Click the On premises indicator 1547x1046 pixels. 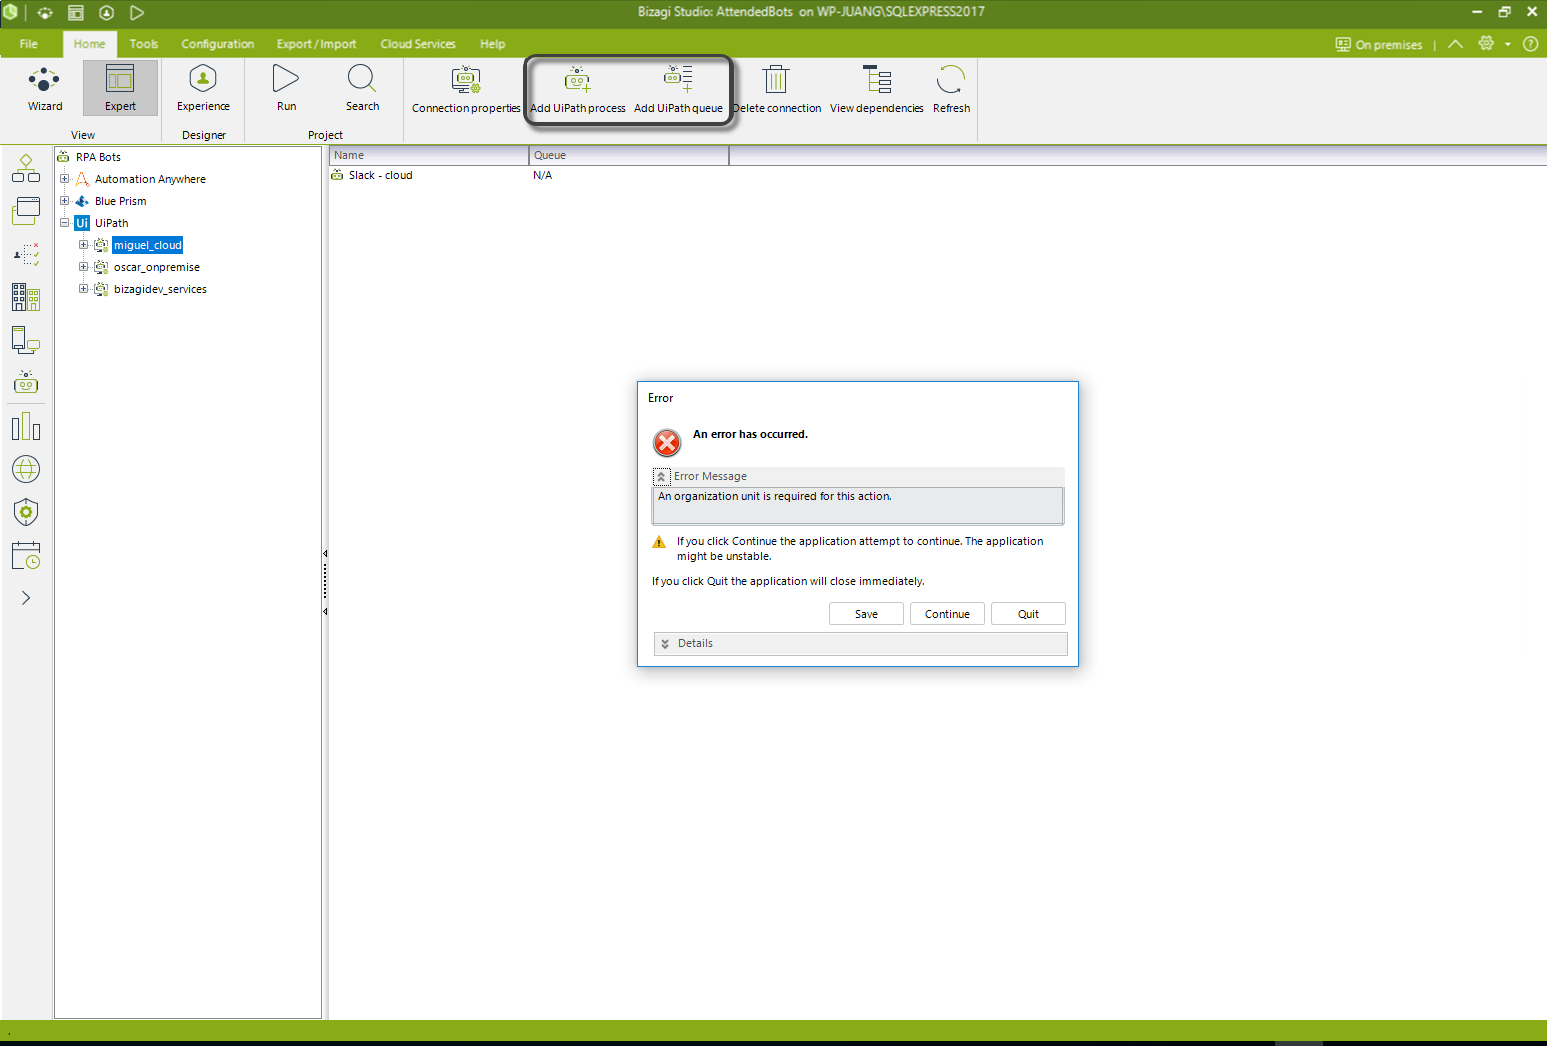pyautogui.click(x=1378, y=44)
